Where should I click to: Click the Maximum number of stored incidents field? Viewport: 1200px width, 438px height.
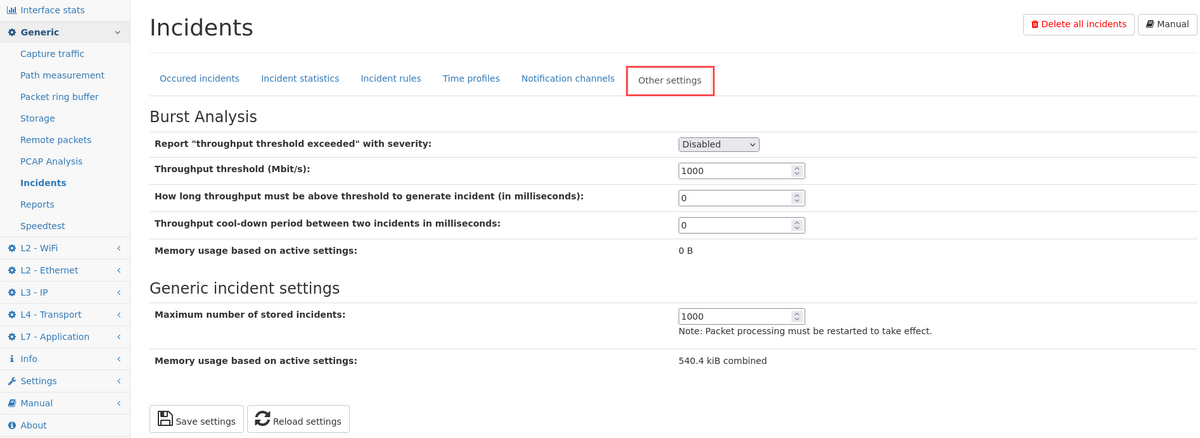(x=735, y=316)
